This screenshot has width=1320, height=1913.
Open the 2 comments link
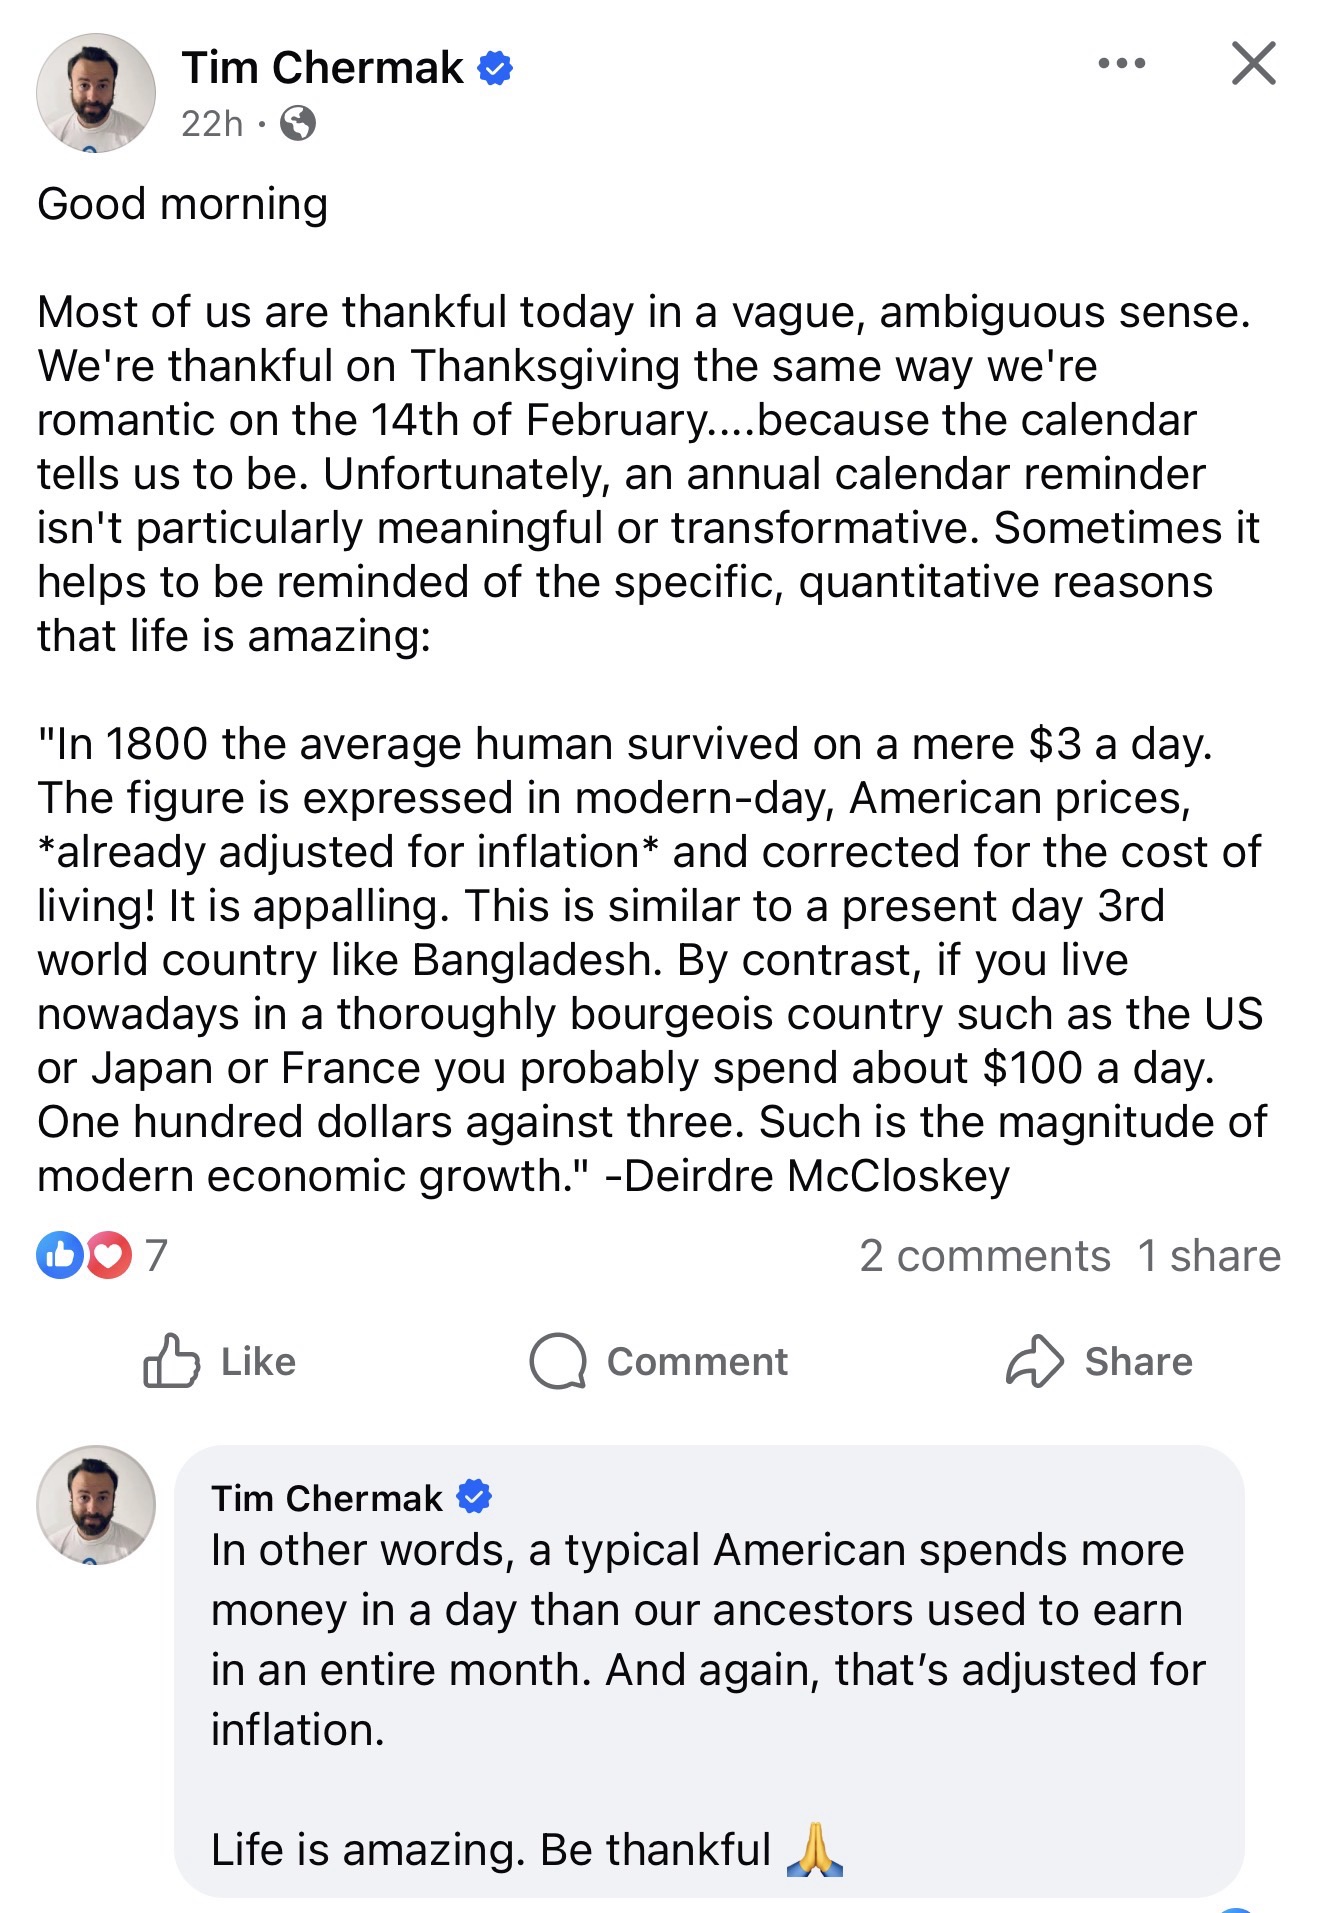[x=984, y=1256]
